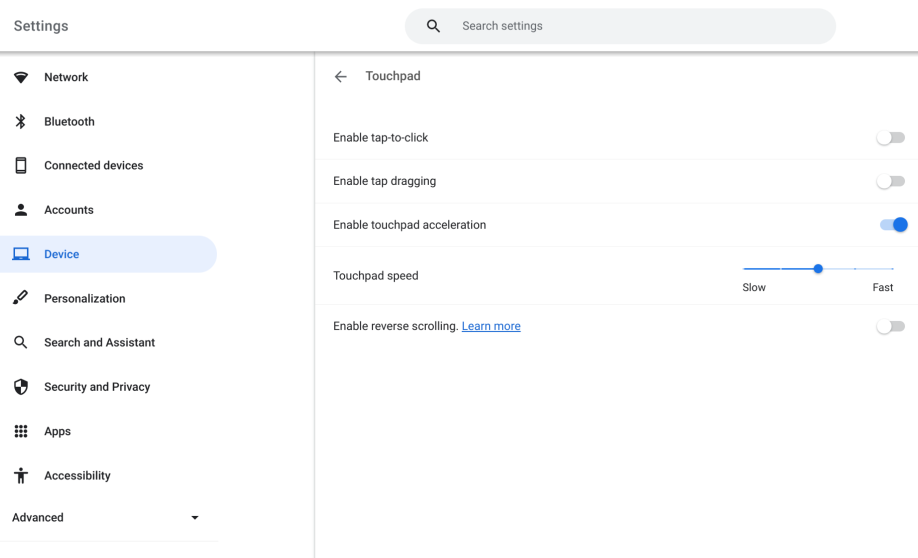Click the Personalization brush icon
Screen dimensions: 918x558
[x=20, y=297]
